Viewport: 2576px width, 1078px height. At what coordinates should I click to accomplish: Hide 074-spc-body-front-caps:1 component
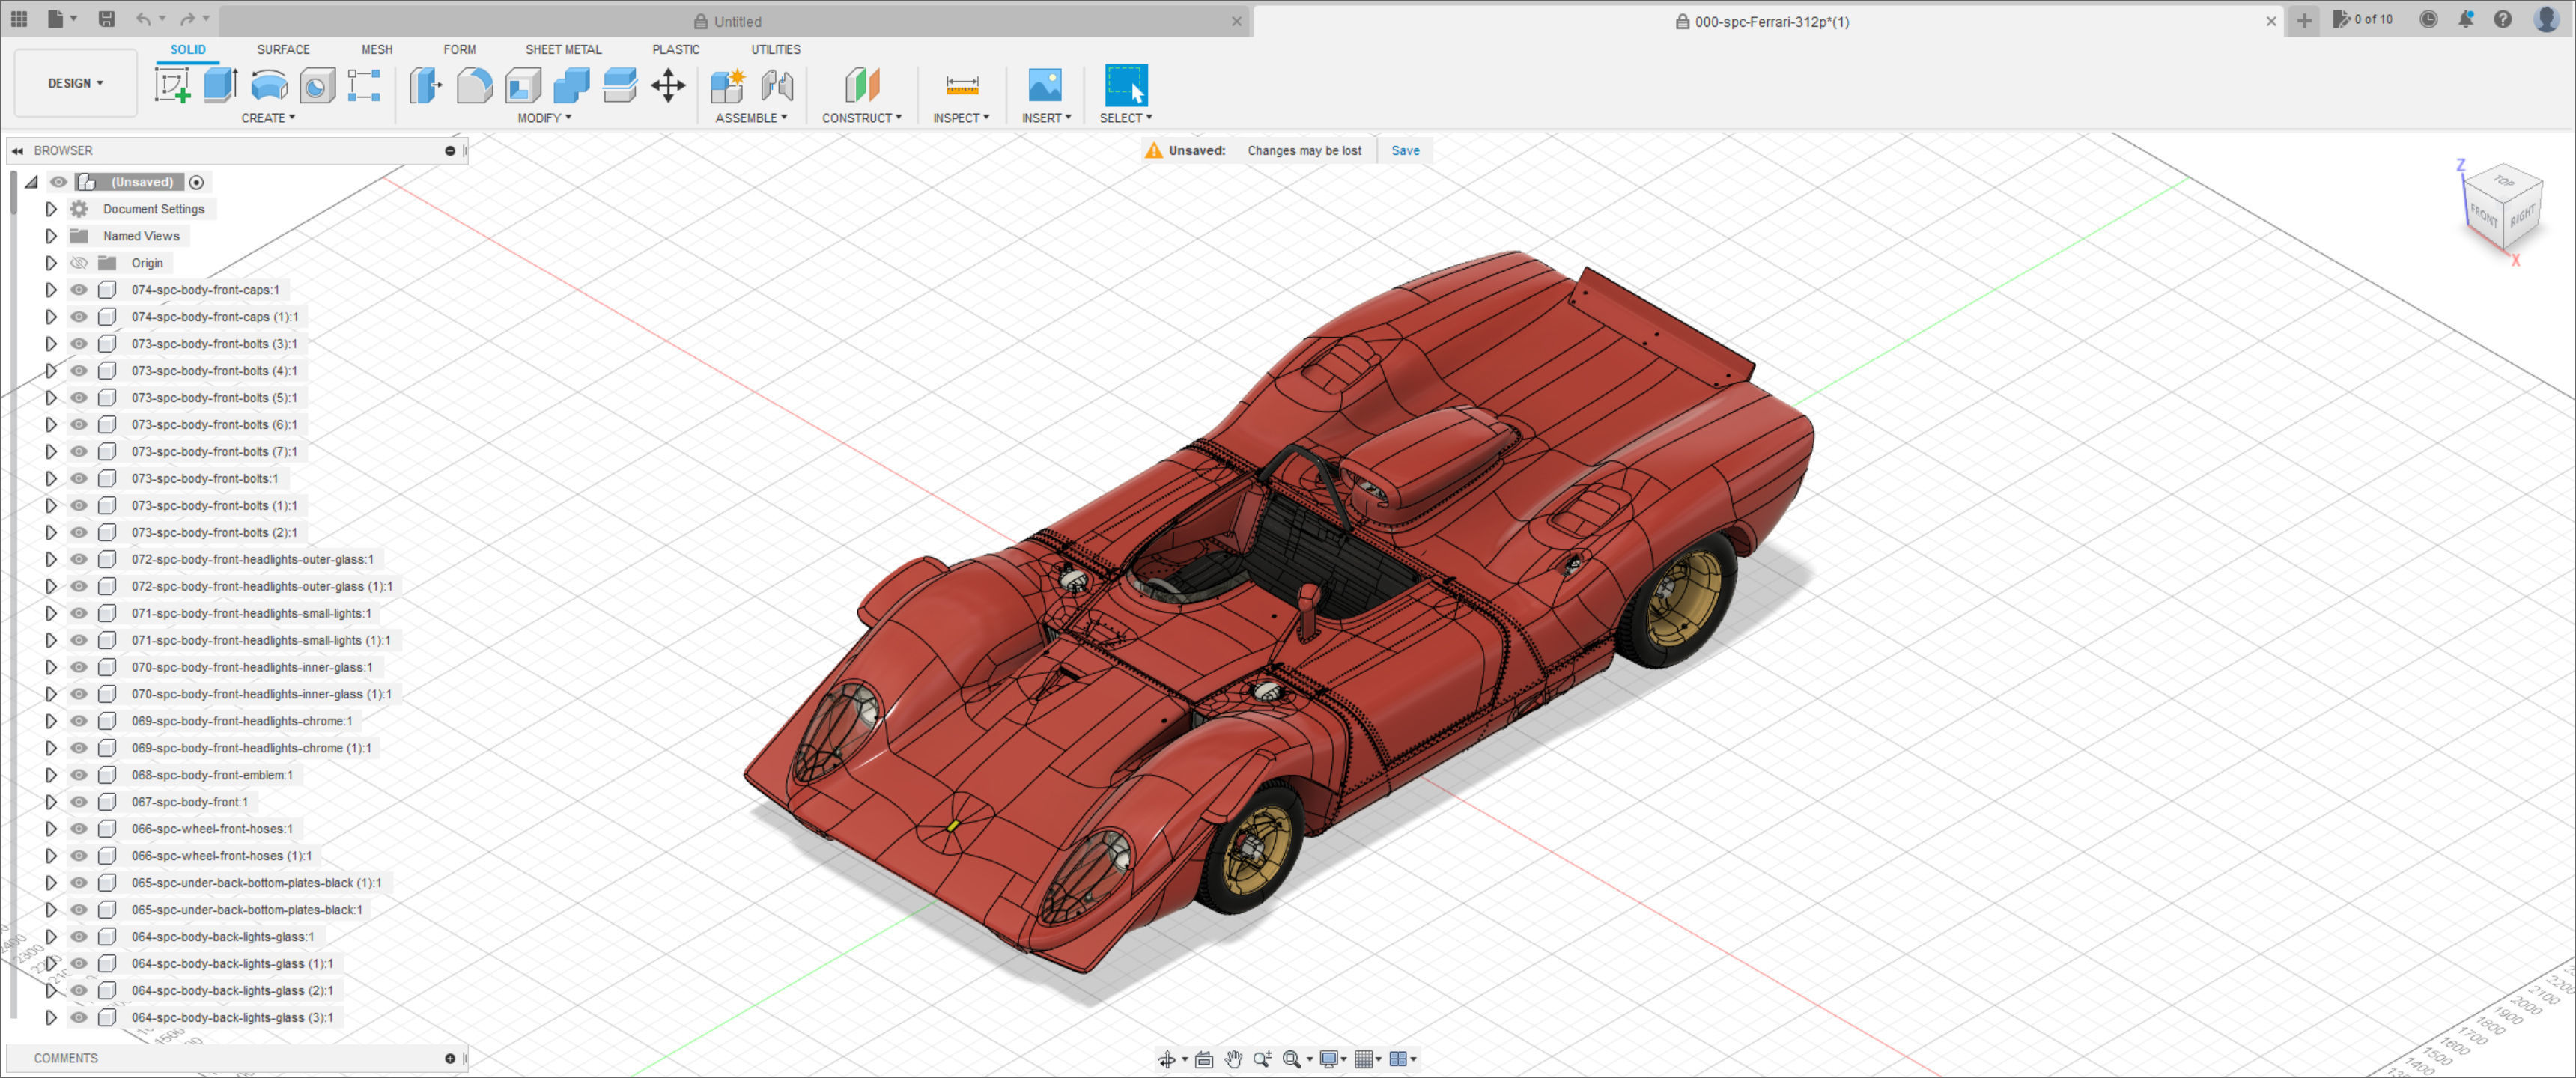(79, 290)
